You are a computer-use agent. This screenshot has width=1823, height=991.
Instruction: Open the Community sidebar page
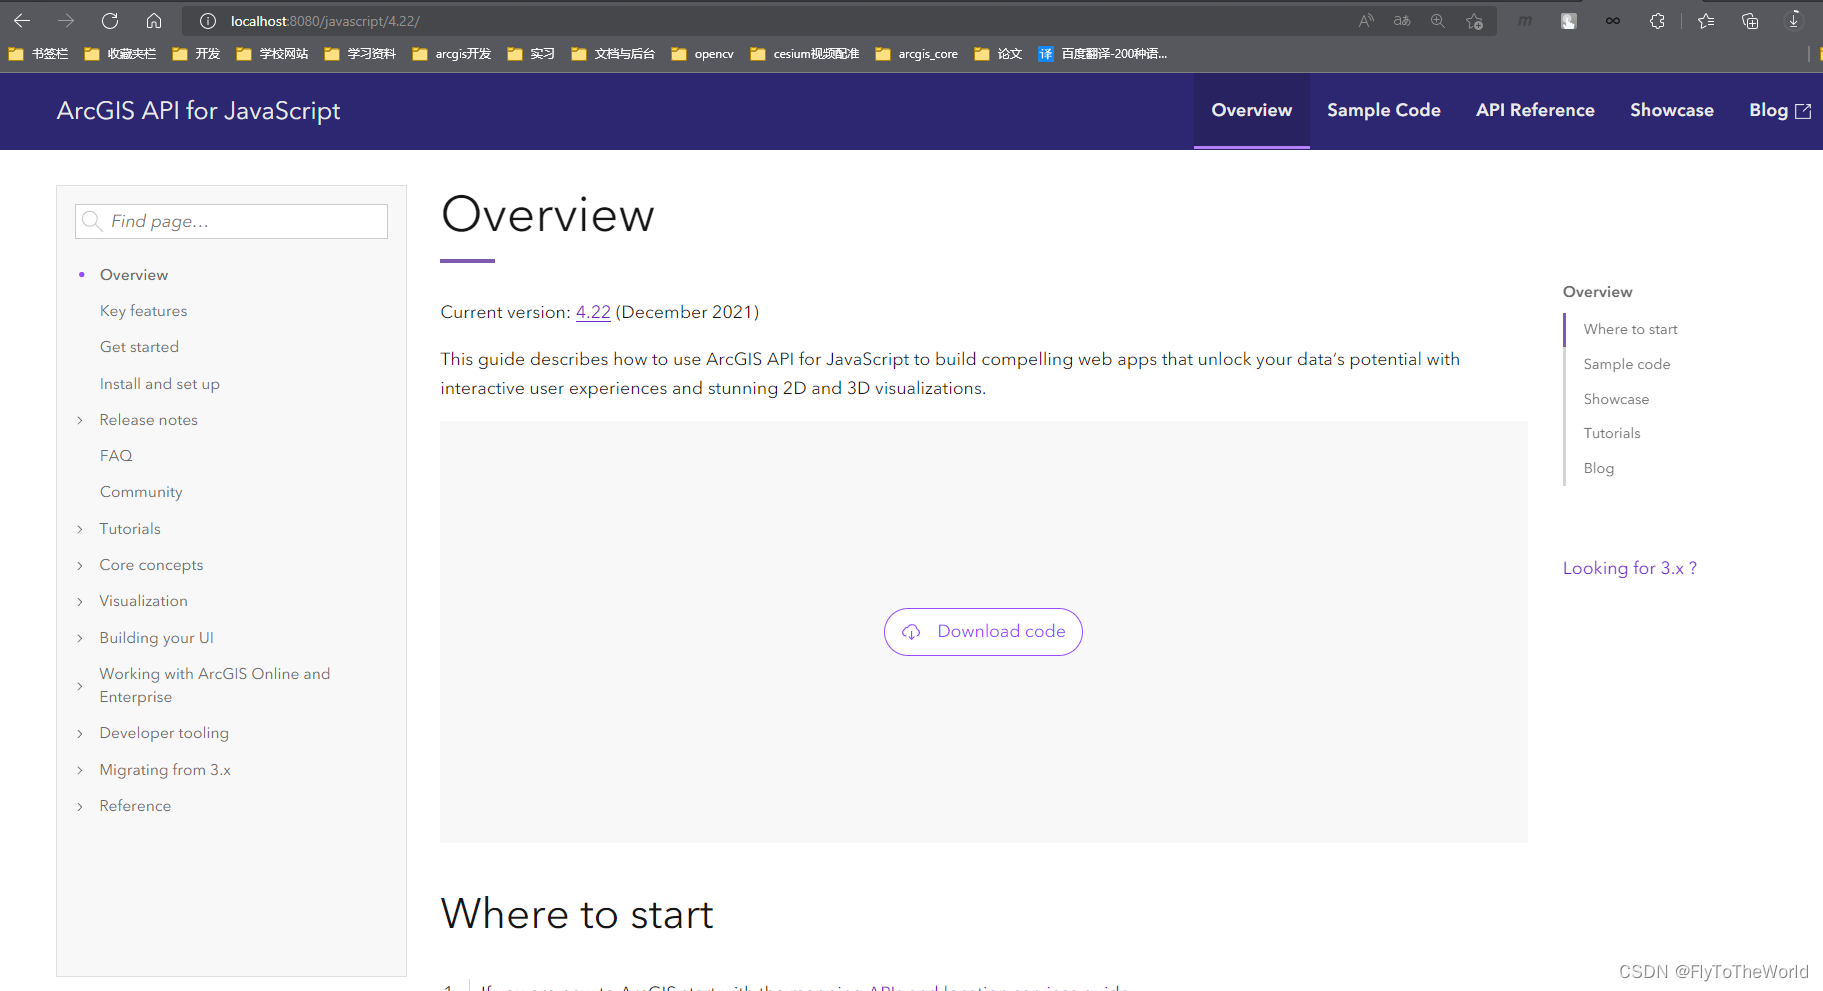point(141,492)
